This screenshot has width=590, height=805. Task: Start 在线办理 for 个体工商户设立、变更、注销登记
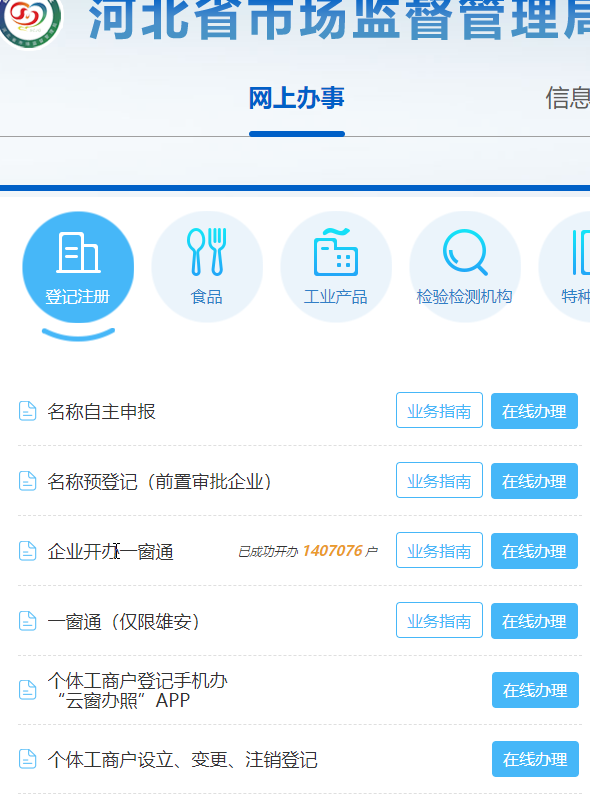(535, 759)
